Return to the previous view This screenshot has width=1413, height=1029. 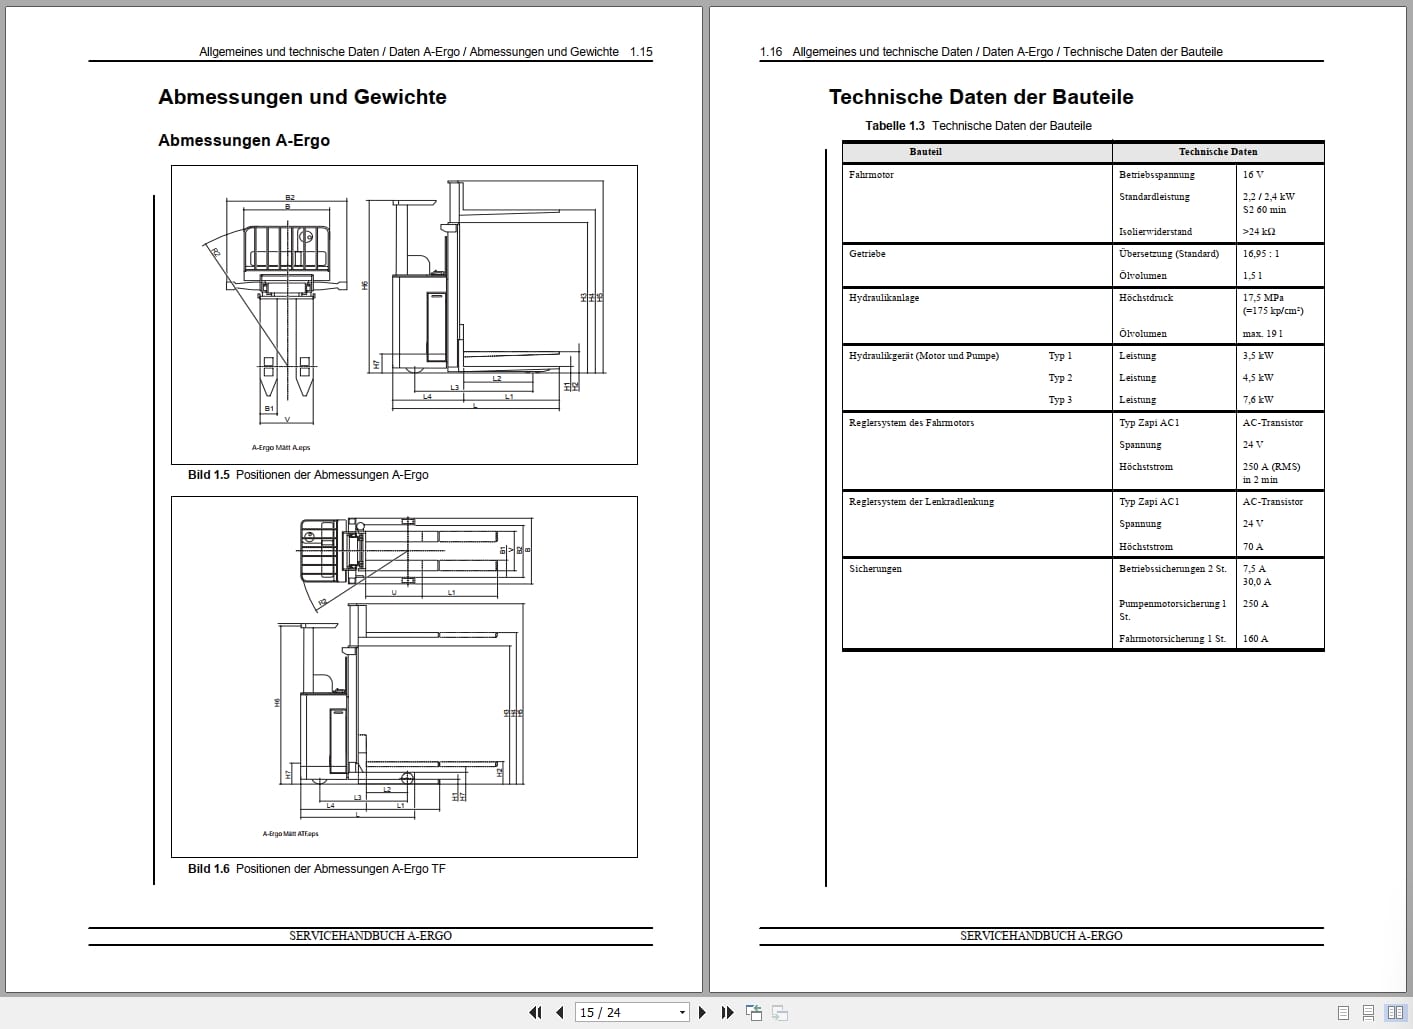click(x=753, y=1012)
